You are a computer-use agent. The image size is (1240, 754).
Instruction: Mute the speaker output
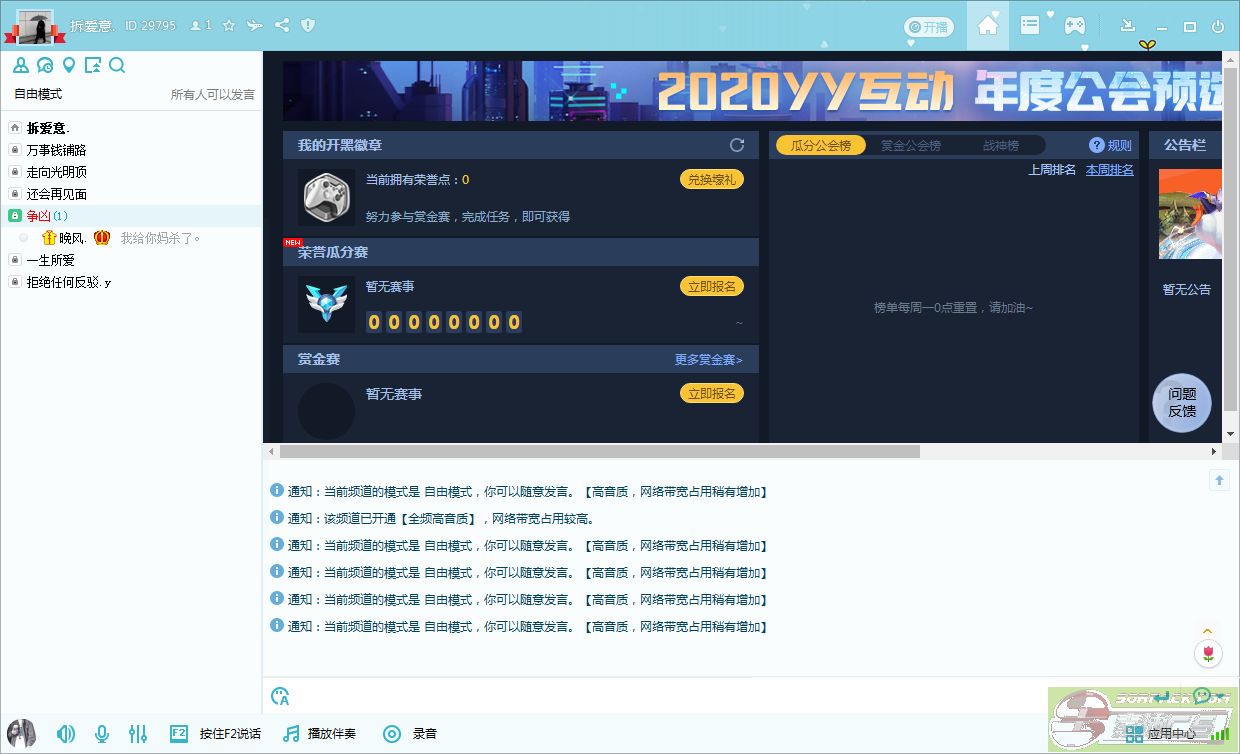(66, 734)
